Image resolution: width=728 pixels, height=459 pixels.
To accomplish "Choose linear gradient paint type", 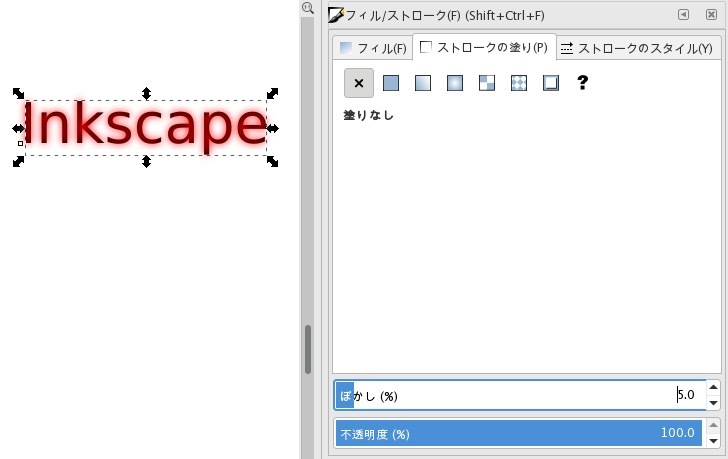I will click(422, 83).
